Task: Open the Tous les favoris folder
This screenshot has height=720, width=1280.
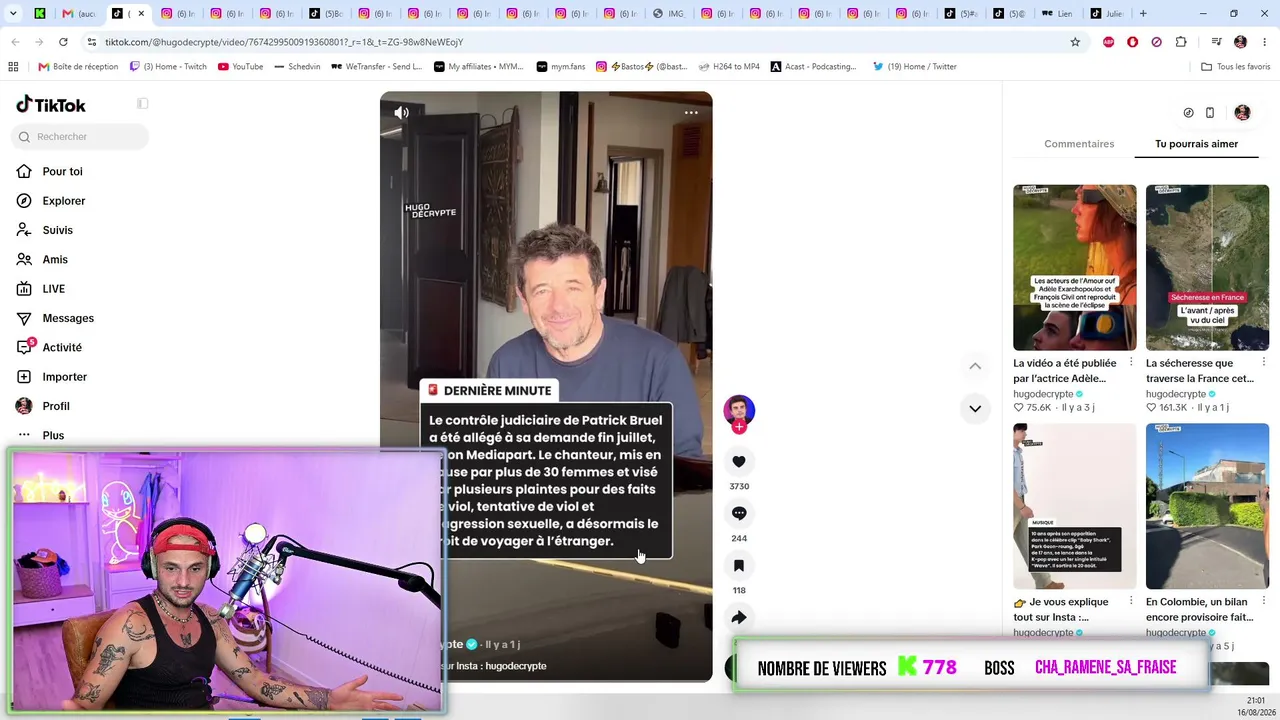Action: tap(1236, 67)
